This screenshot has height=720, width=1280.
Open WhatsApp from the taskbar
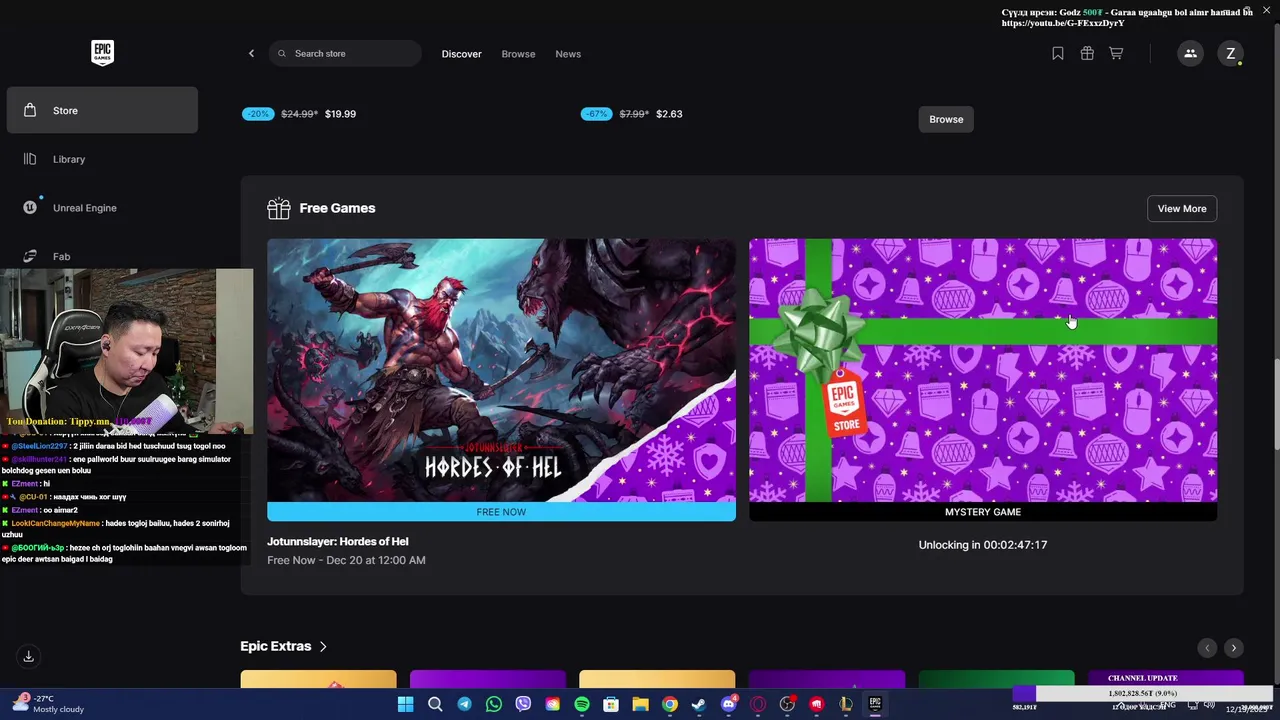[x=494, y=704]
